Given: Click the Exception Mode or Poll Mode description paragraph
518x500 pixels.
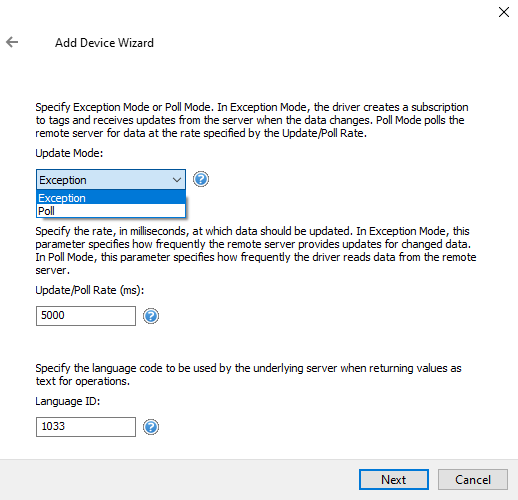Looking at the screenshot, I should (x=252, y=120).
